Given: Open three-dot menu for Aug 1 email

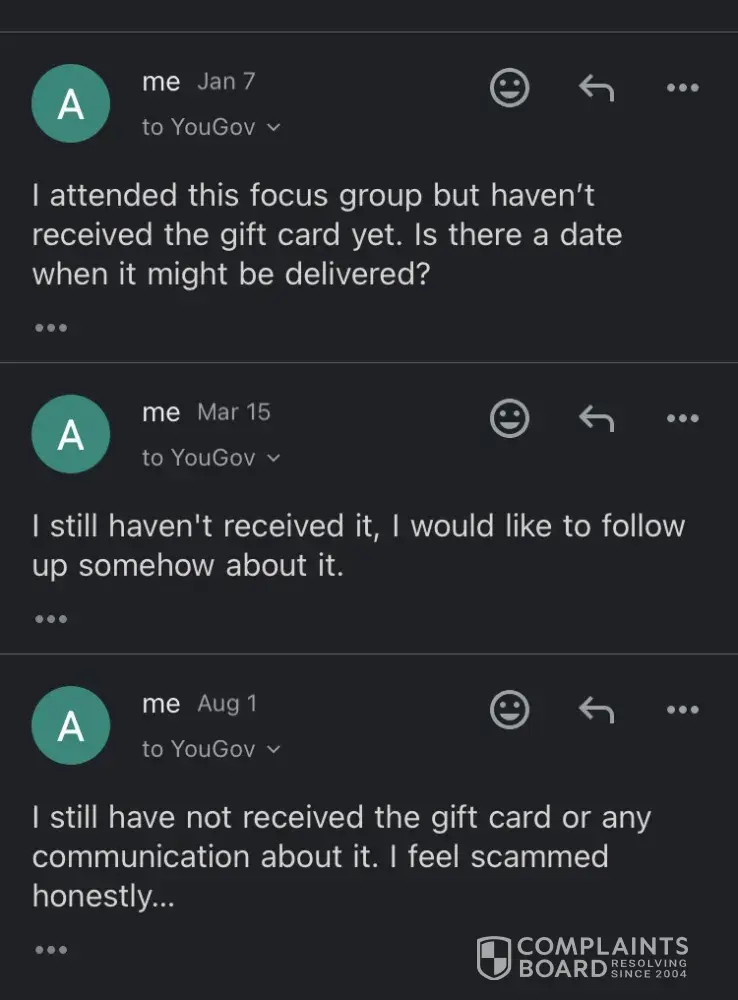Looking at the screenshot, I should click(x=682, y=710).
